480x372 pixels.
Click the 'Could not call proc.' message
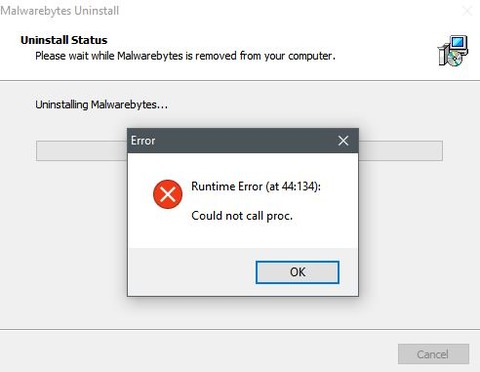242,216
